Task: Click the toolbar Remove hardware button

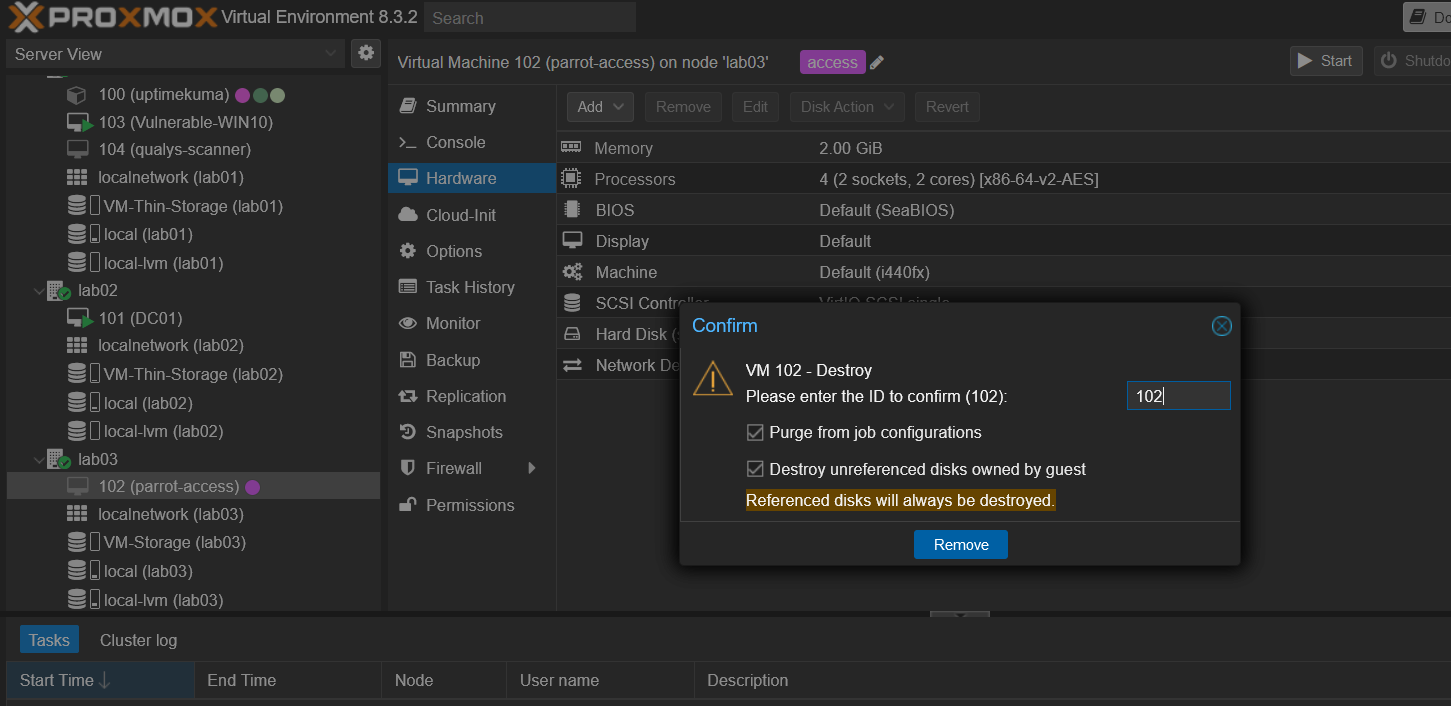Action: [684, 107]
